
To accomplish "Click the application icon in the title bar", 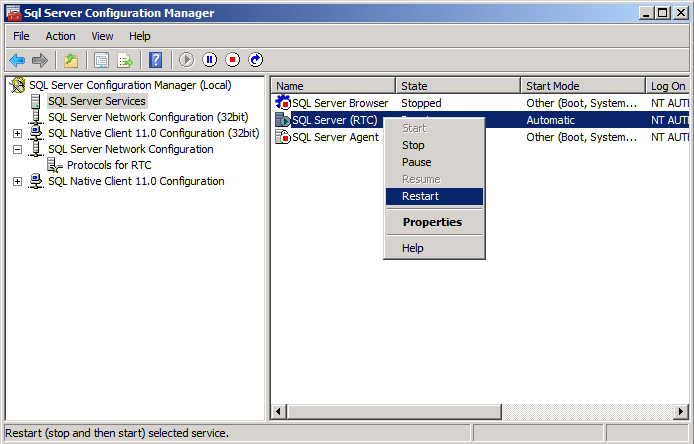I will coord(13,12).
